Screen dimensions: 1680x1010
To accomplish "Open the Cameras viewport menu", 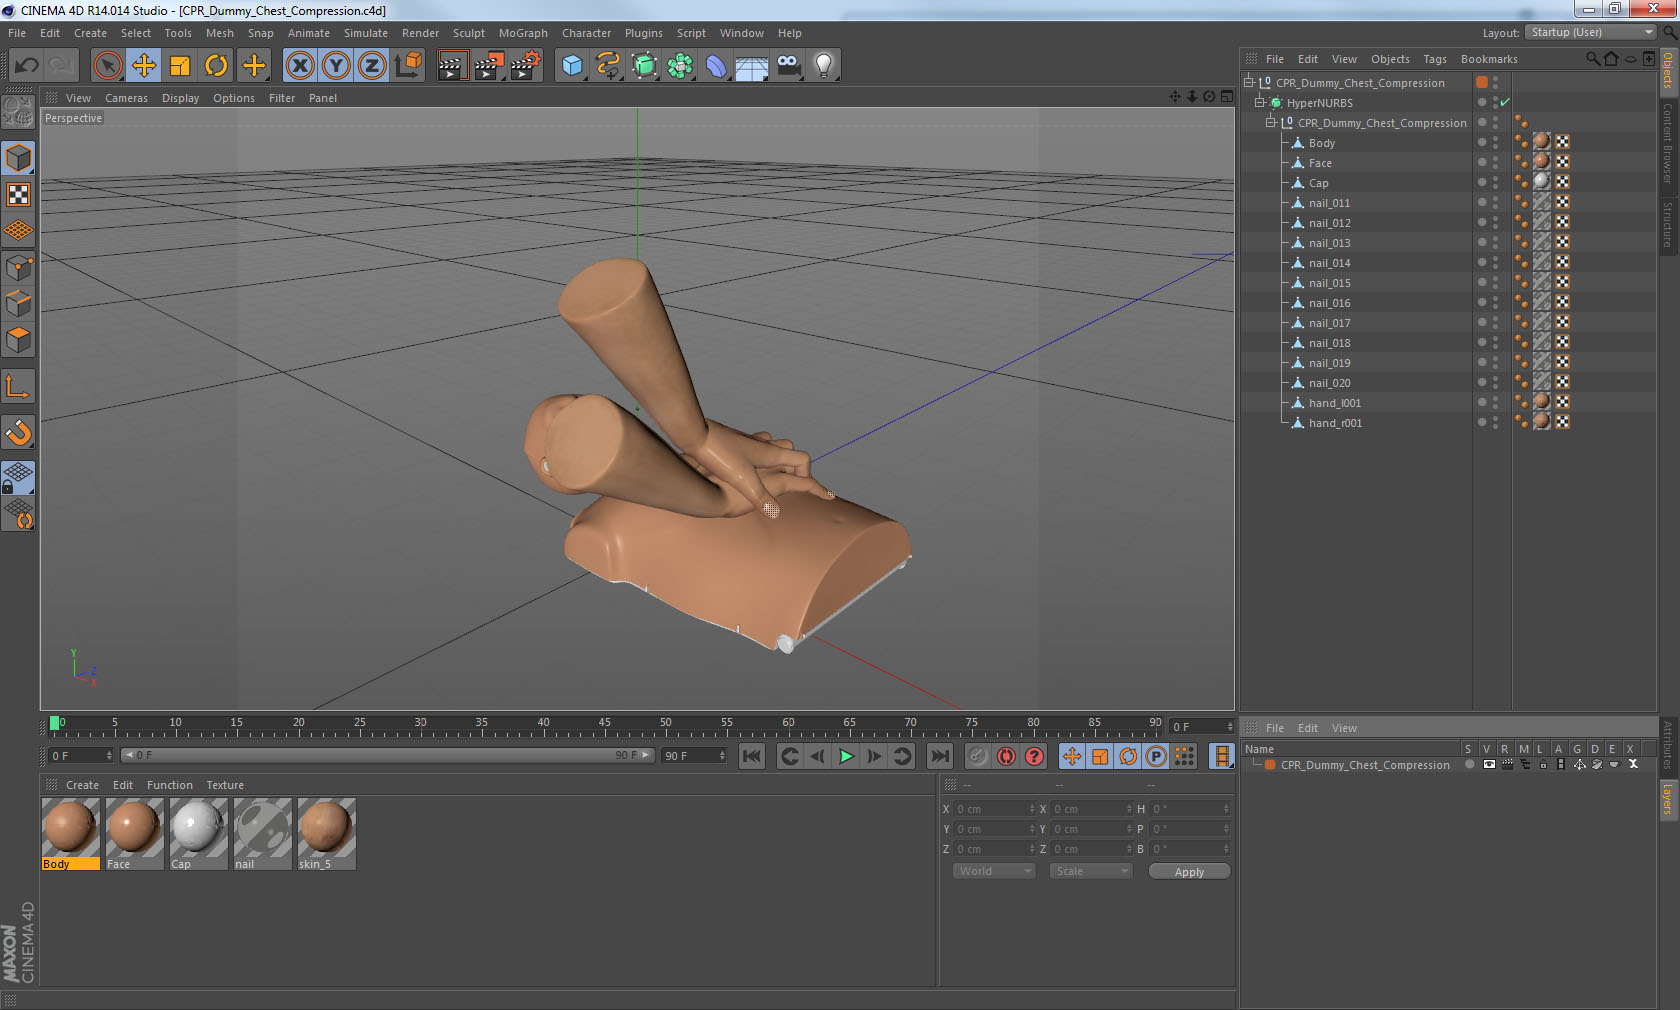I will tap(126, 98).
